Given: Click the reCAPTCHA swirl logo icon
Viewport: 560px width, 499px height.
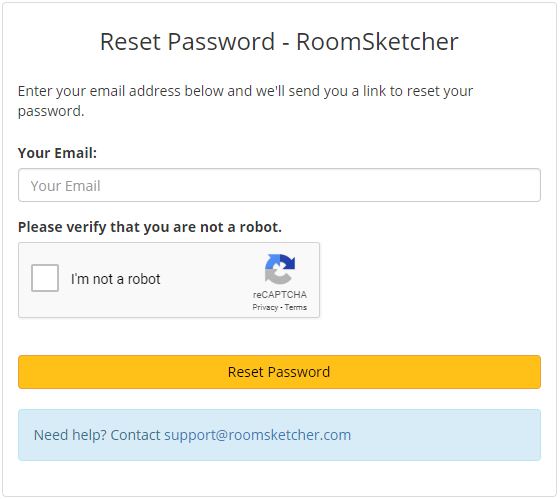Looking at the screenshot, I should (x=280, y=269).
